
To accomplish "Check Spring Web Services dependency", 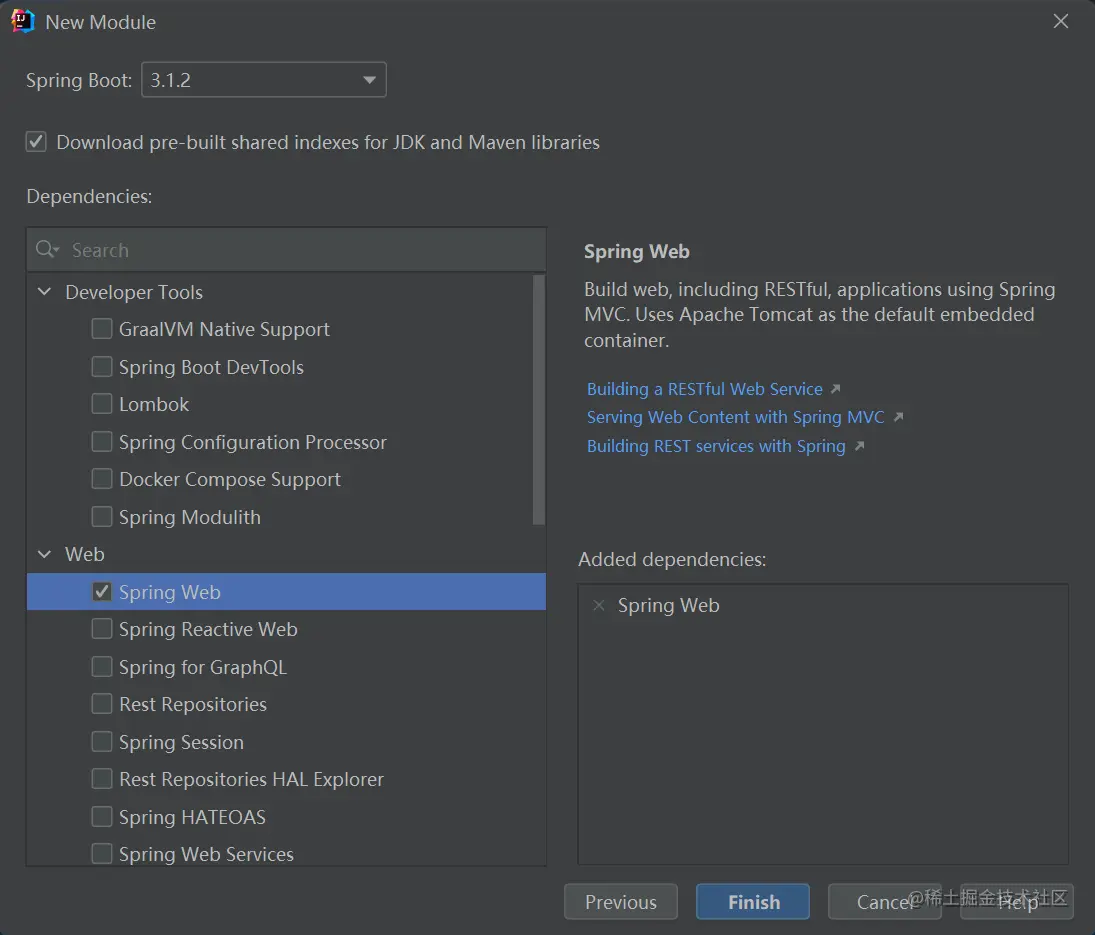I will [x=102, y=853].
